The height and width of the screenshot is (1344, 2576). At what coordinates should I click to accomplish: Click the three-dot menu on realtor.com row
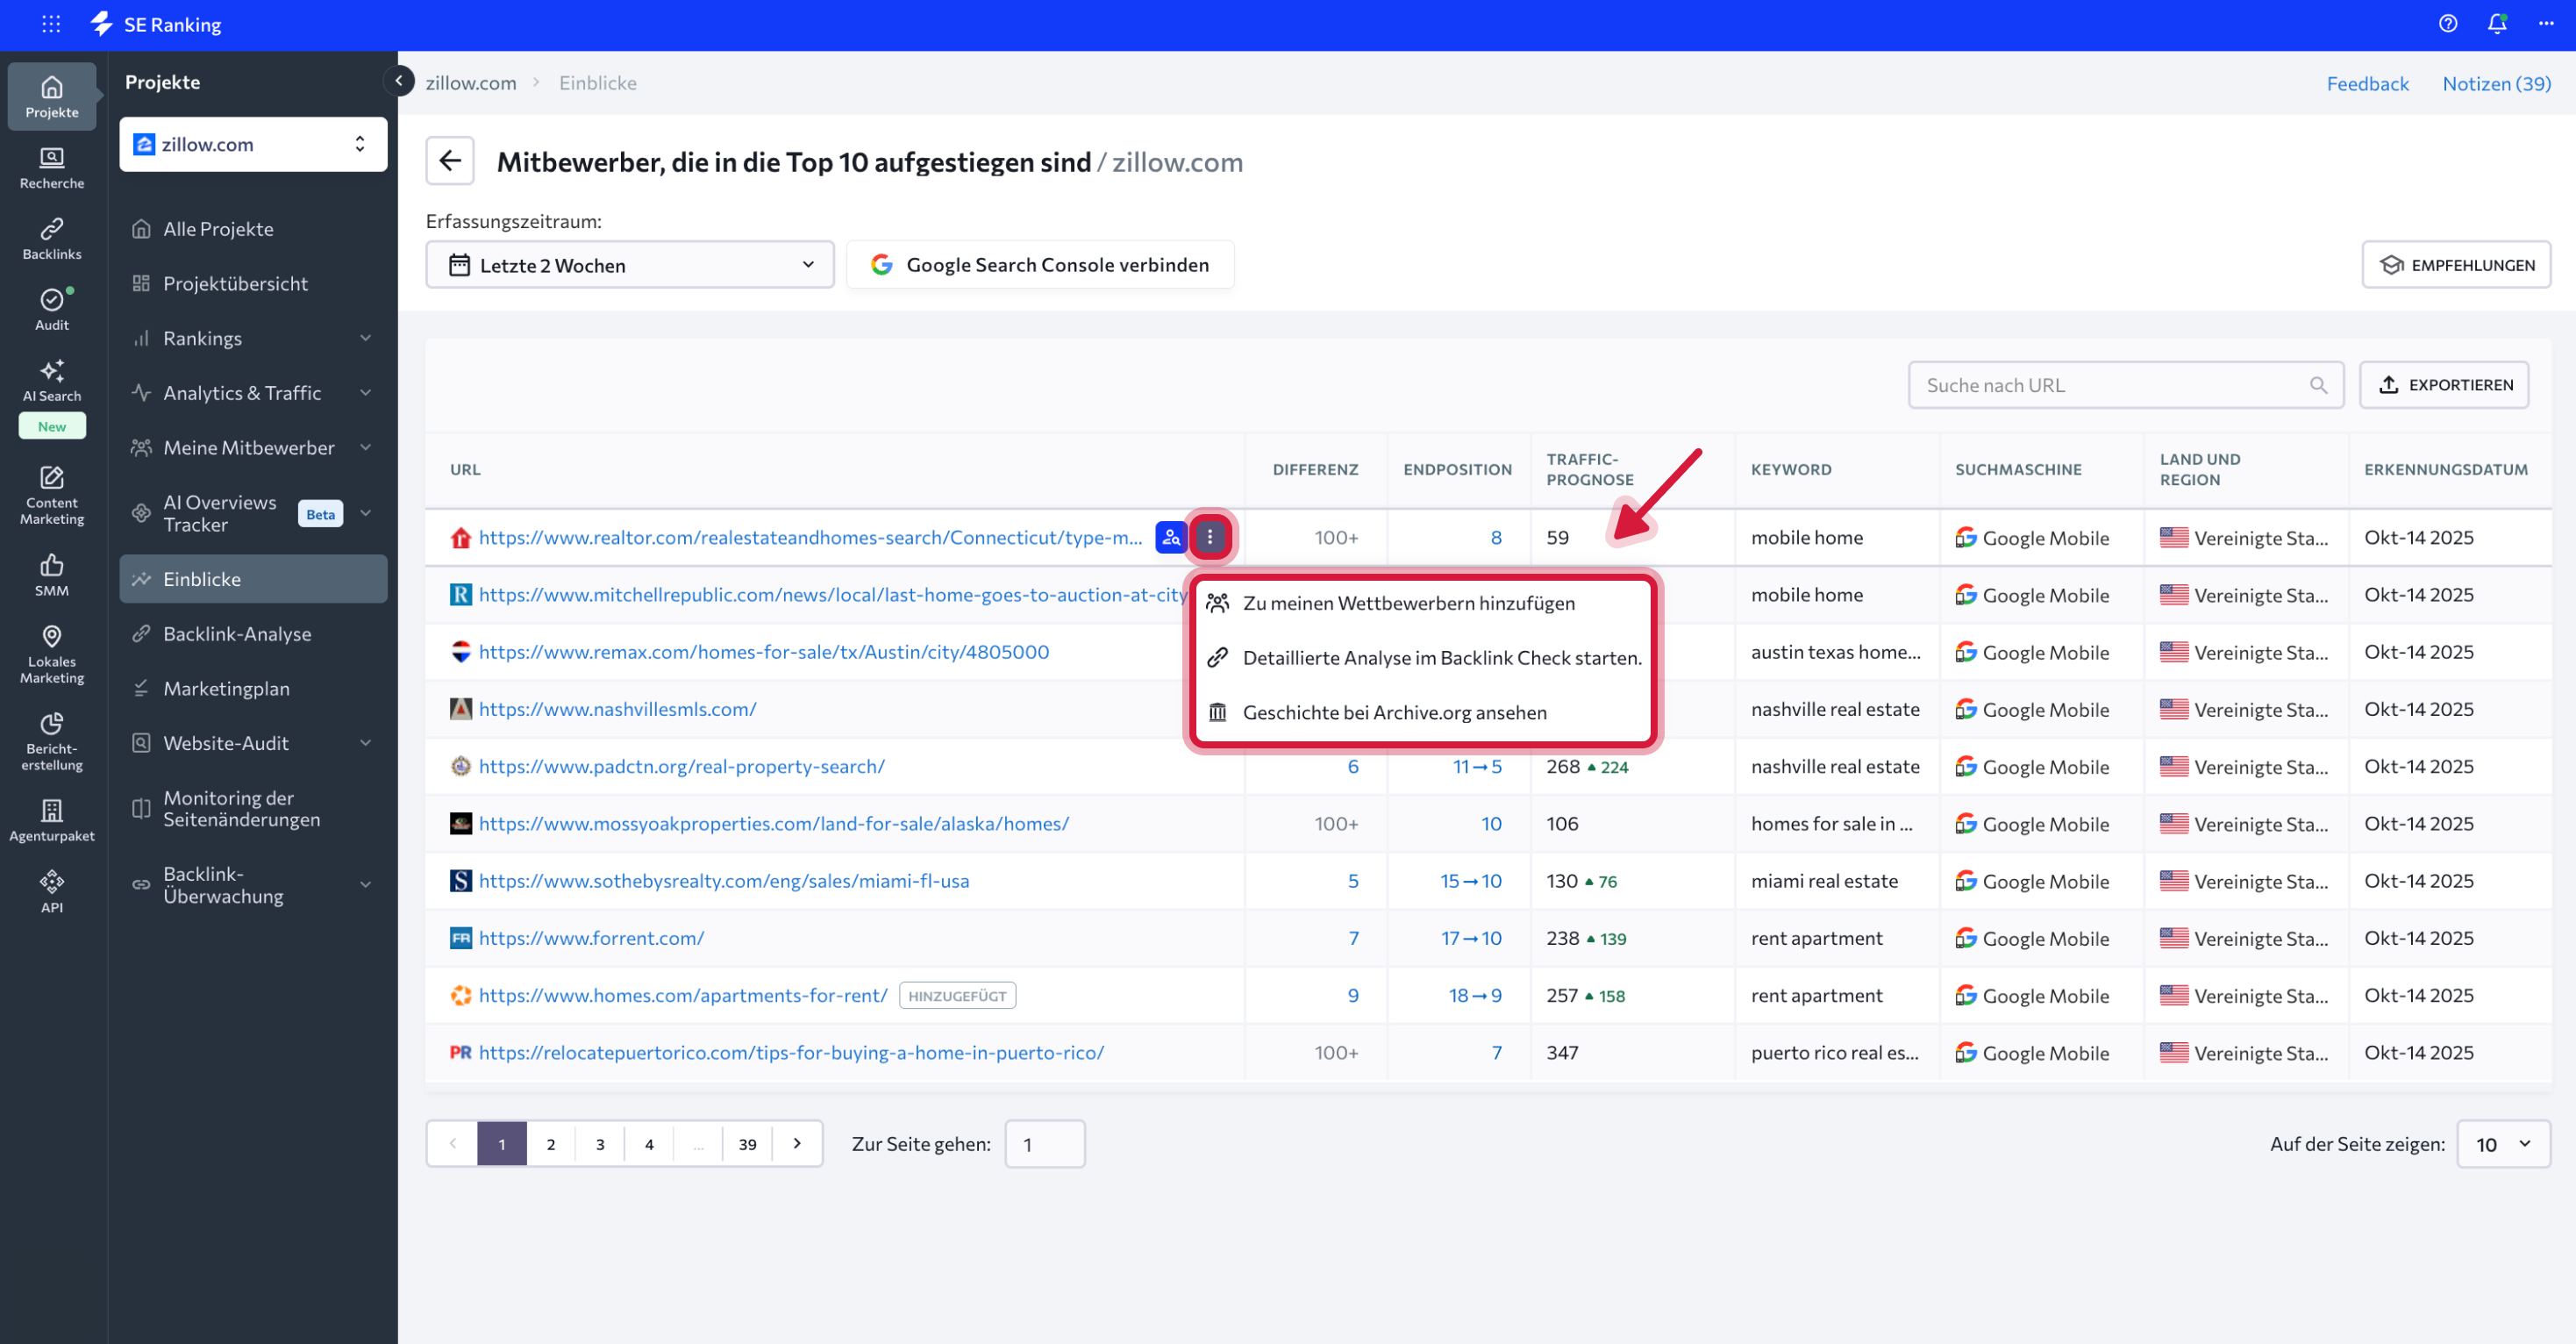[1209, 537]
